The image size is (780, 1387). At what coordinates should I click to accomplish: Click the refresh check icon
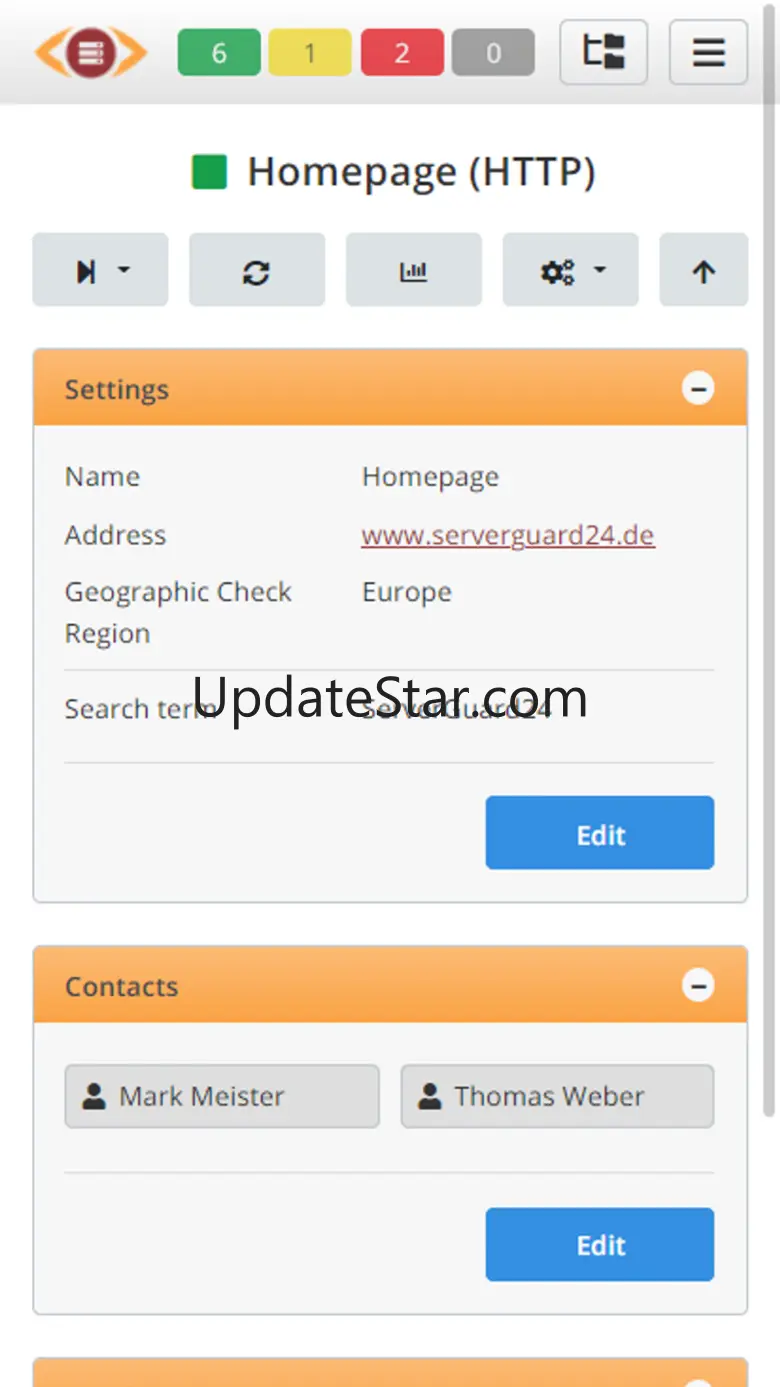[257, 270]
